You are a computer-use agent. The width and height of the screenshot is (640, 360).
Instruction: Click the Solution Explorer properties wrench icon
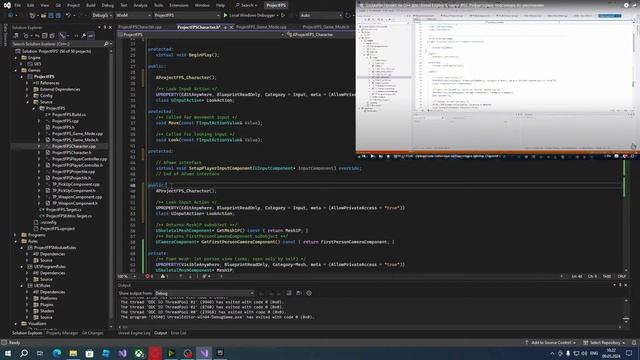(x=84, y=36)
